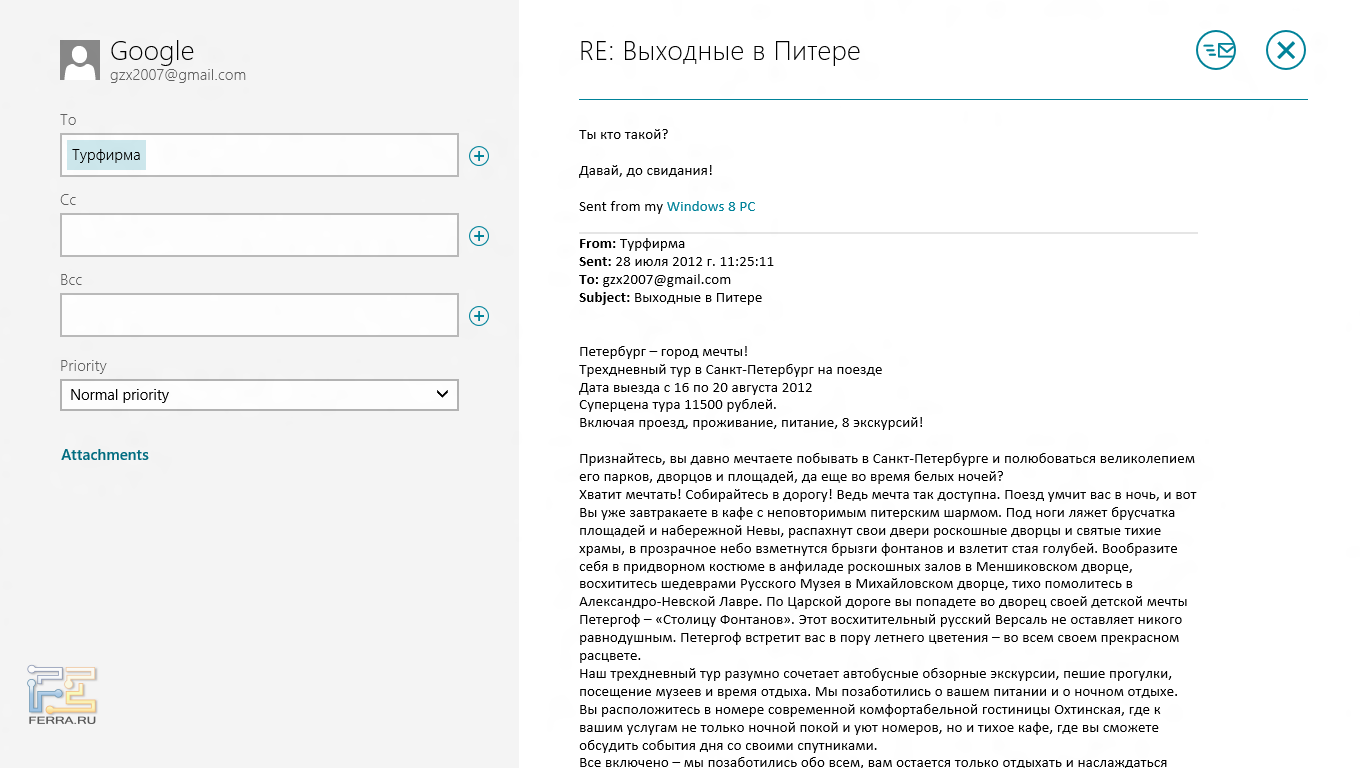Image resolution: width=1366 pixels, height=768 pixels.
Task: Follow the Windows 8 PC hyperlink
Action: coord(711,207)
